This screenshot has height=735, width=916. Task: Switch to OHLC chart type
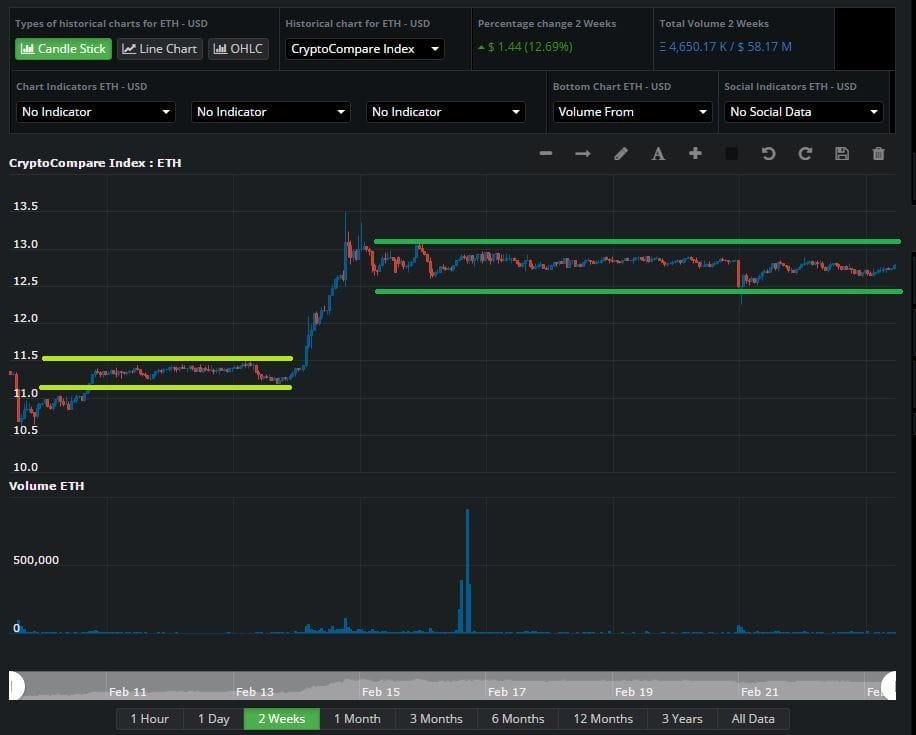click(x=238, y=49)
